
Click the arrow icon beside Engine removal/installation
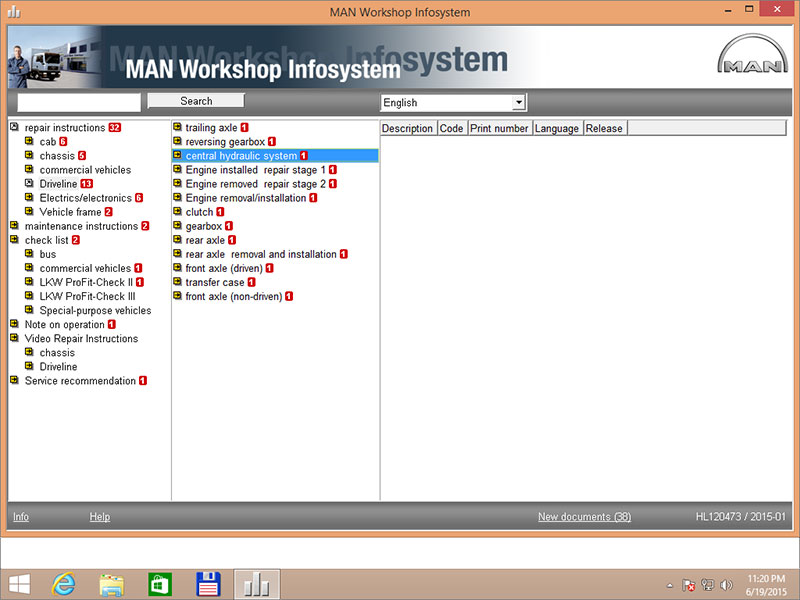[x=178, y=197]
